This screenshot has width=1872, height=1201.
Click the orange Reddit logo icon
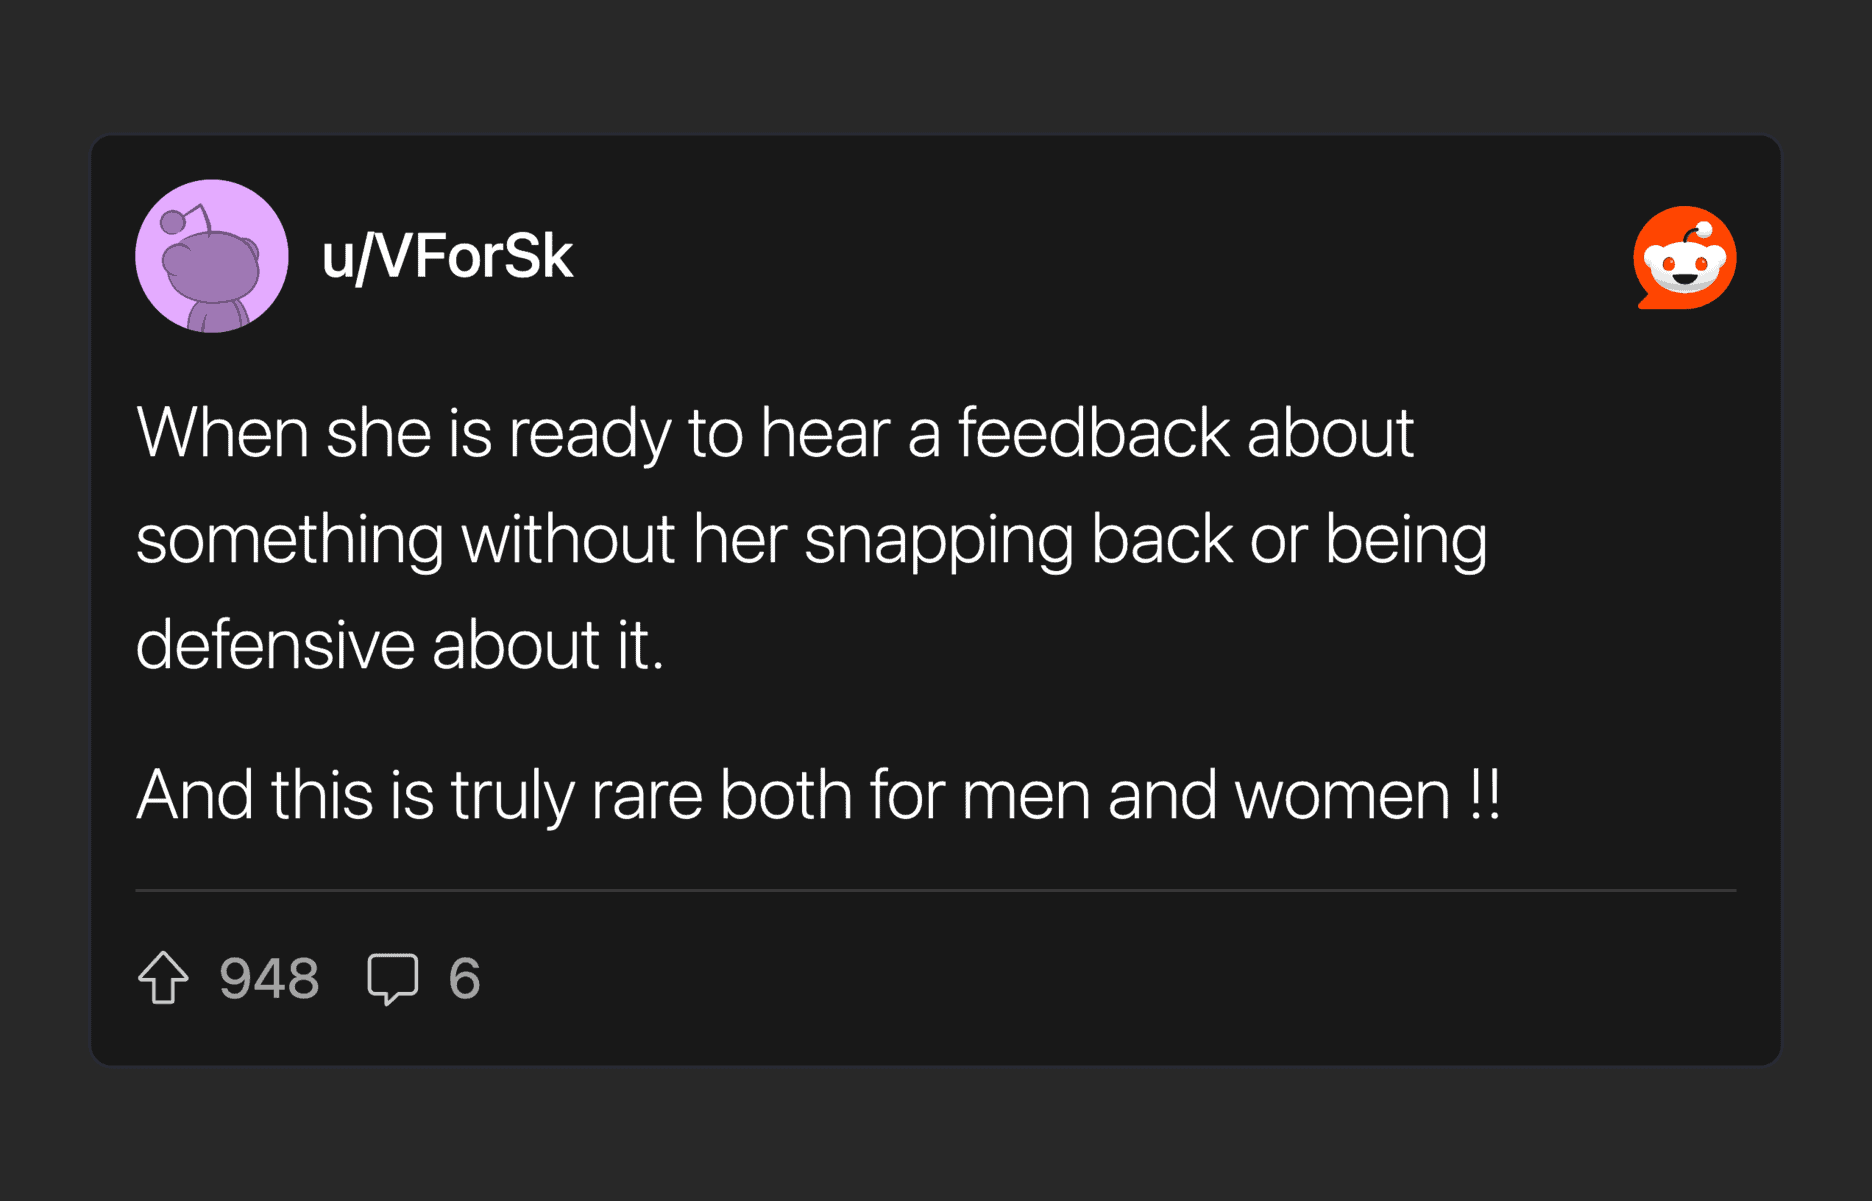(1685, 258)
